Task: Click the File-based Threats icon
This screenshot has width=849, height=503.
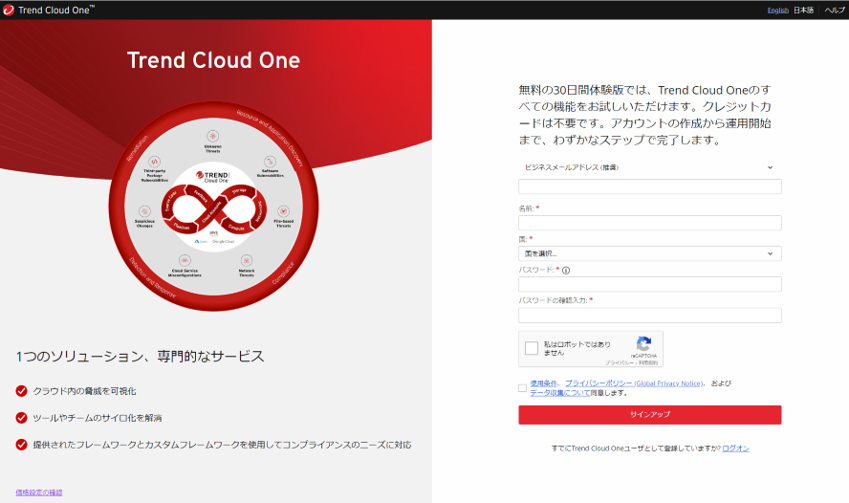Action: coord(282,212)
